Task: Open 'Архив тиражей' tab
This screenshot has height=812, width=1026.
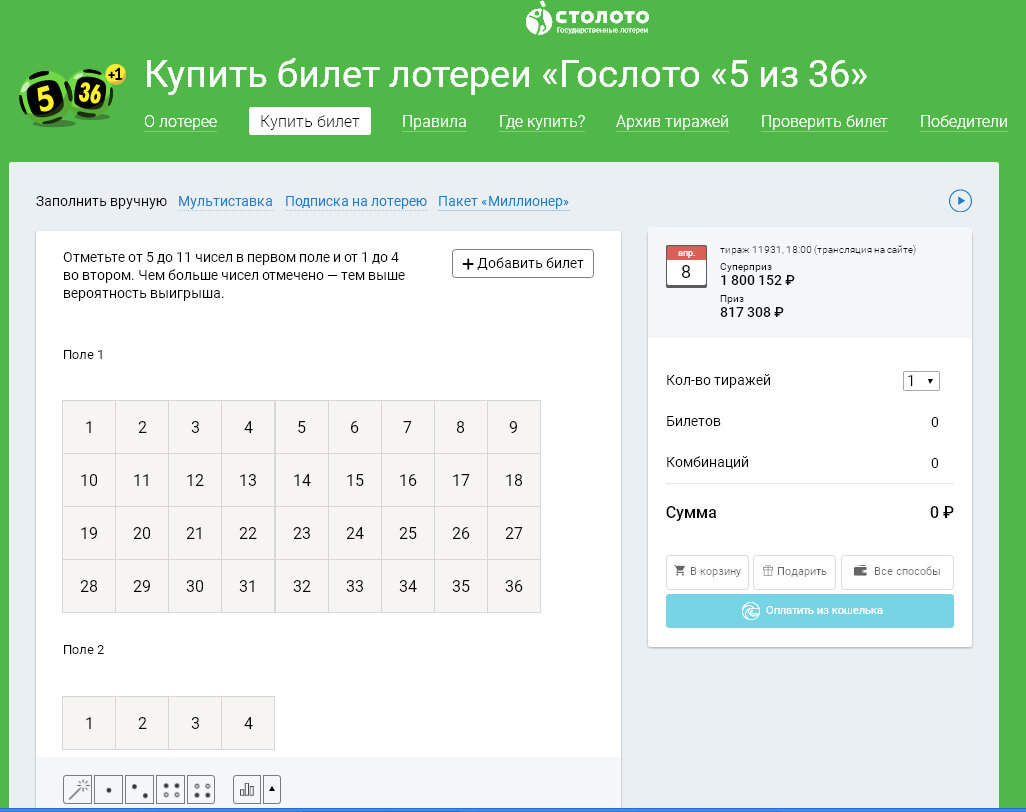Action: [x=672, y=122]
